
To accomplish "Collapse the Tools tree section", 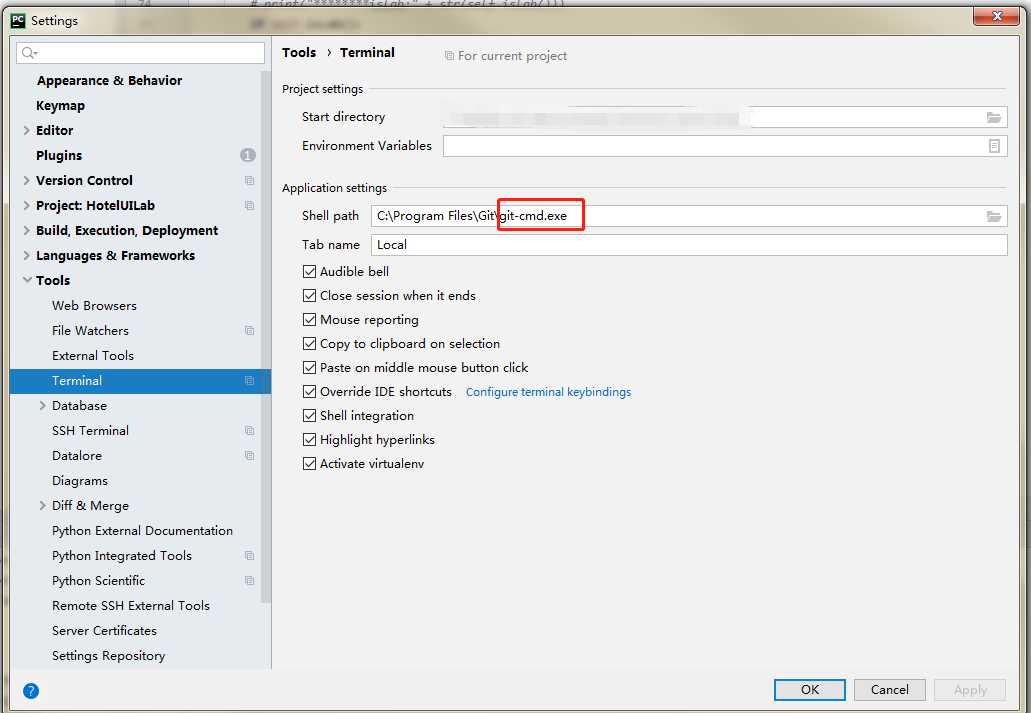I will (x=27, y=281).
